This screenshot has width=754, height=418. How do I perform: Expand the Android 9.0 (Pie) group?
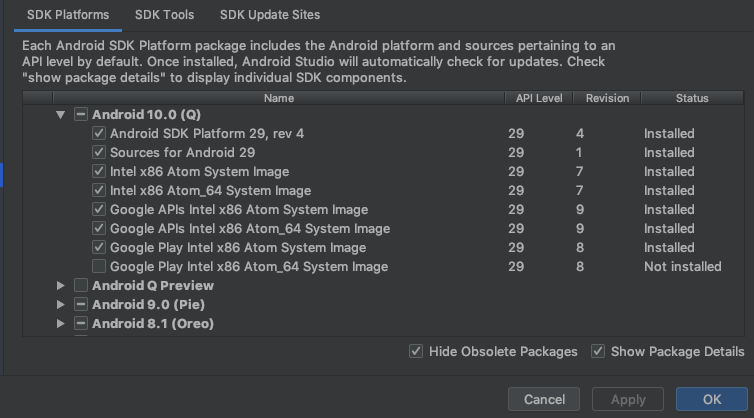61,305
